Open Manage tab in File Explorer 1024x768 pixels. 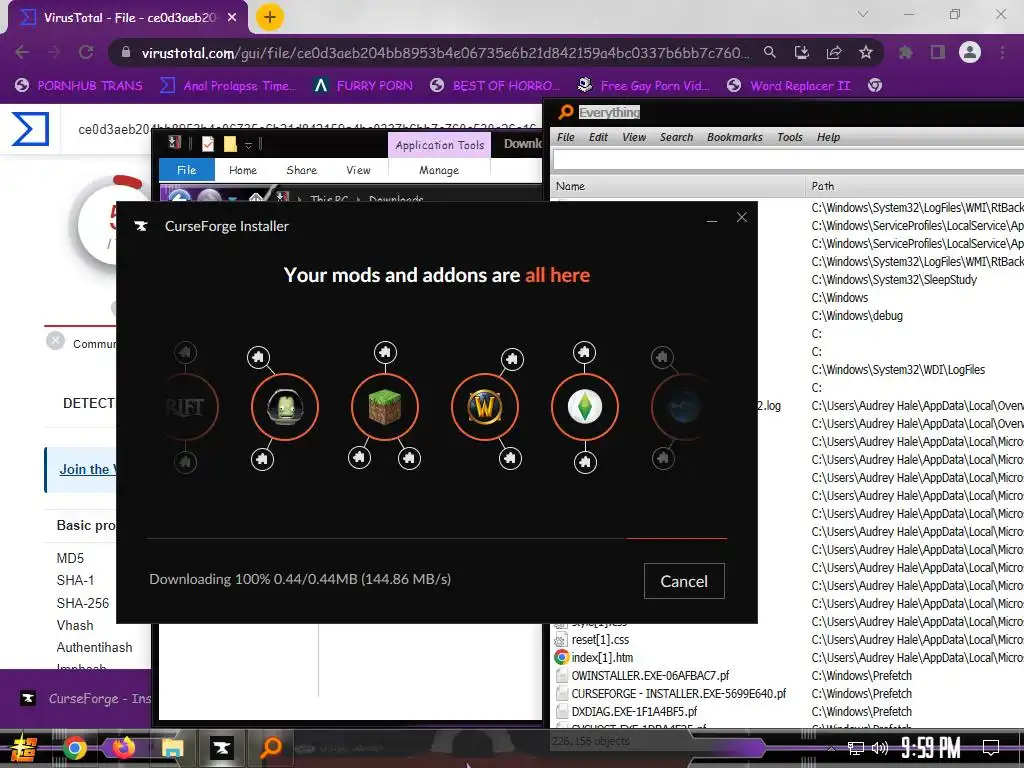pos(439,170)
